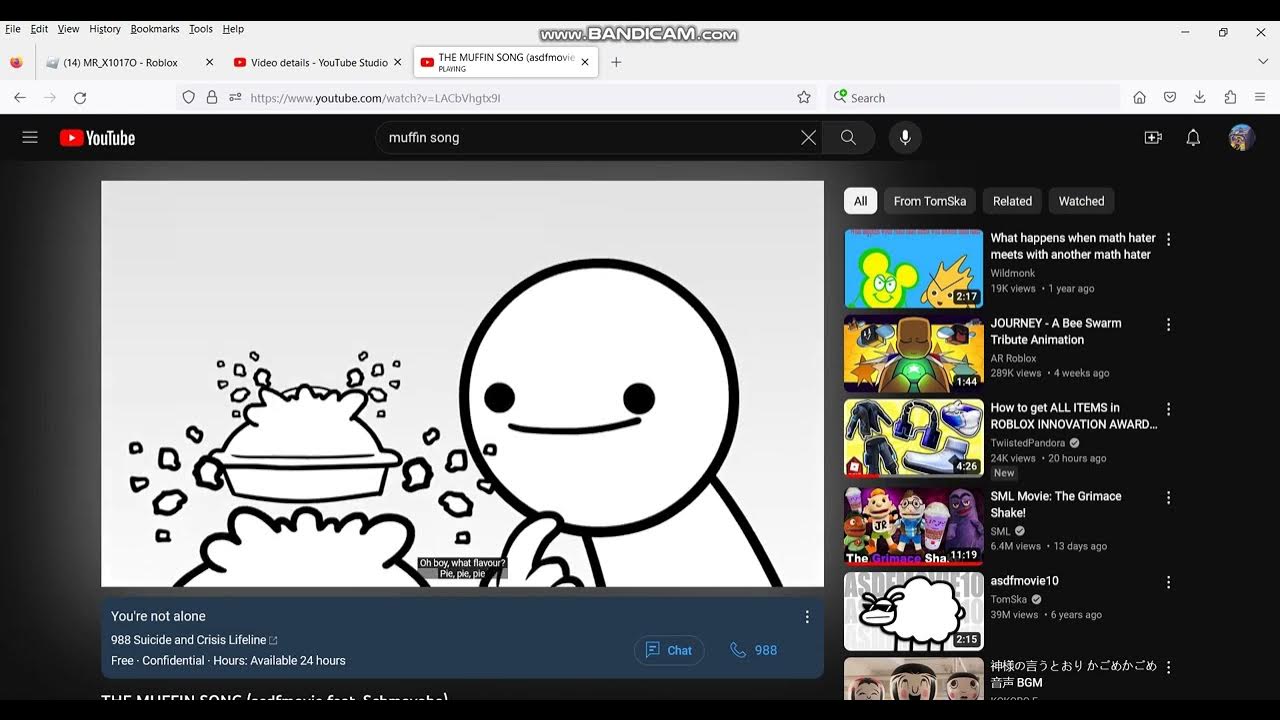Open SML Movie Grimace Shake title
This screenshot has width=1280, height=720.
click(1056, 504)
